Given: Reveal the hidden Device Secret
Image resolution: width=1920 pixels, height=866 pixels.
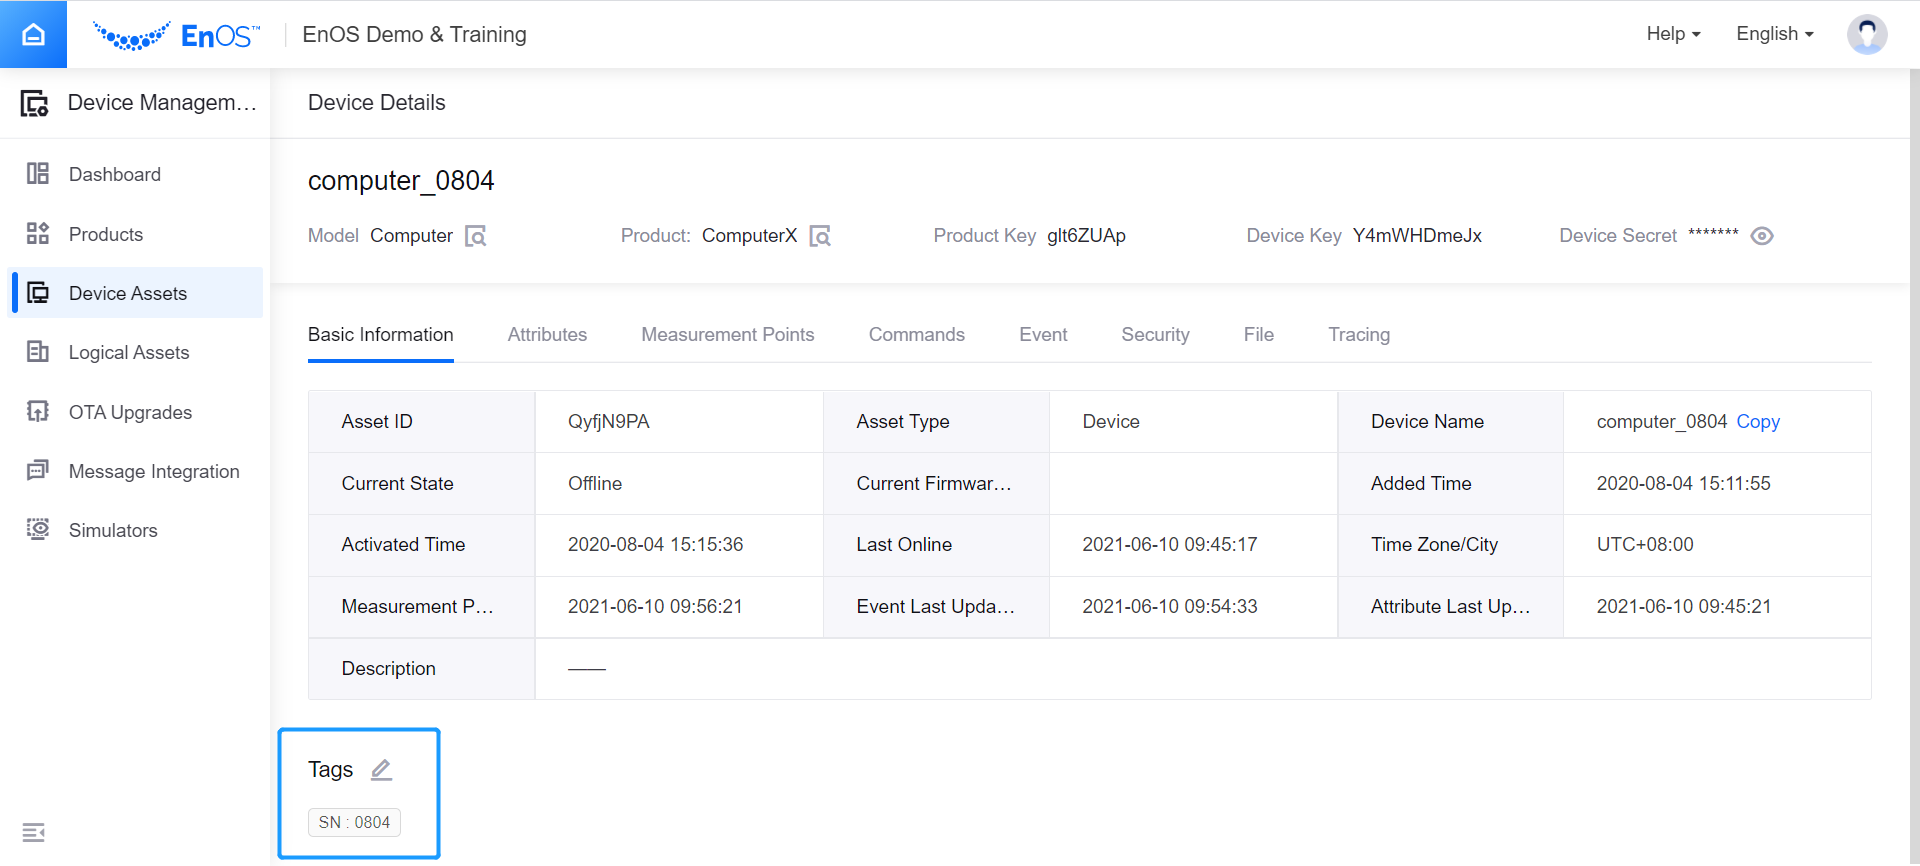Looking at the screenshot, I should point(1762,236).
